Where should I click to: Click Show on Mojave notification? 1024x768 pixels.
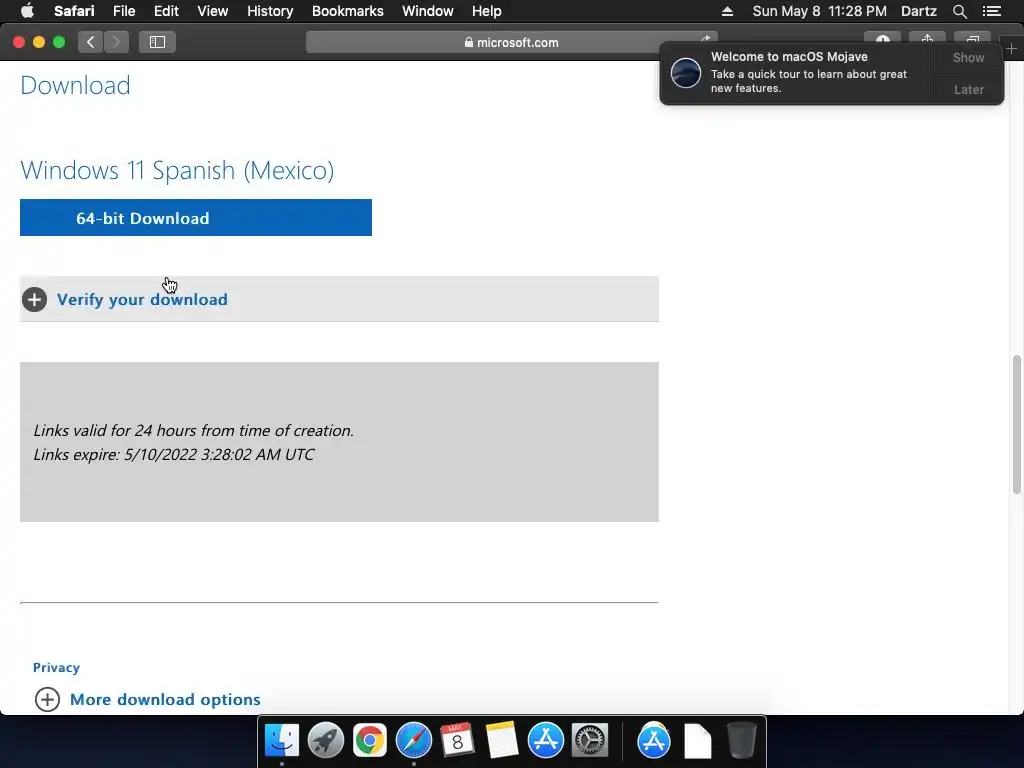pyautogui.click(x=968, y=57)
